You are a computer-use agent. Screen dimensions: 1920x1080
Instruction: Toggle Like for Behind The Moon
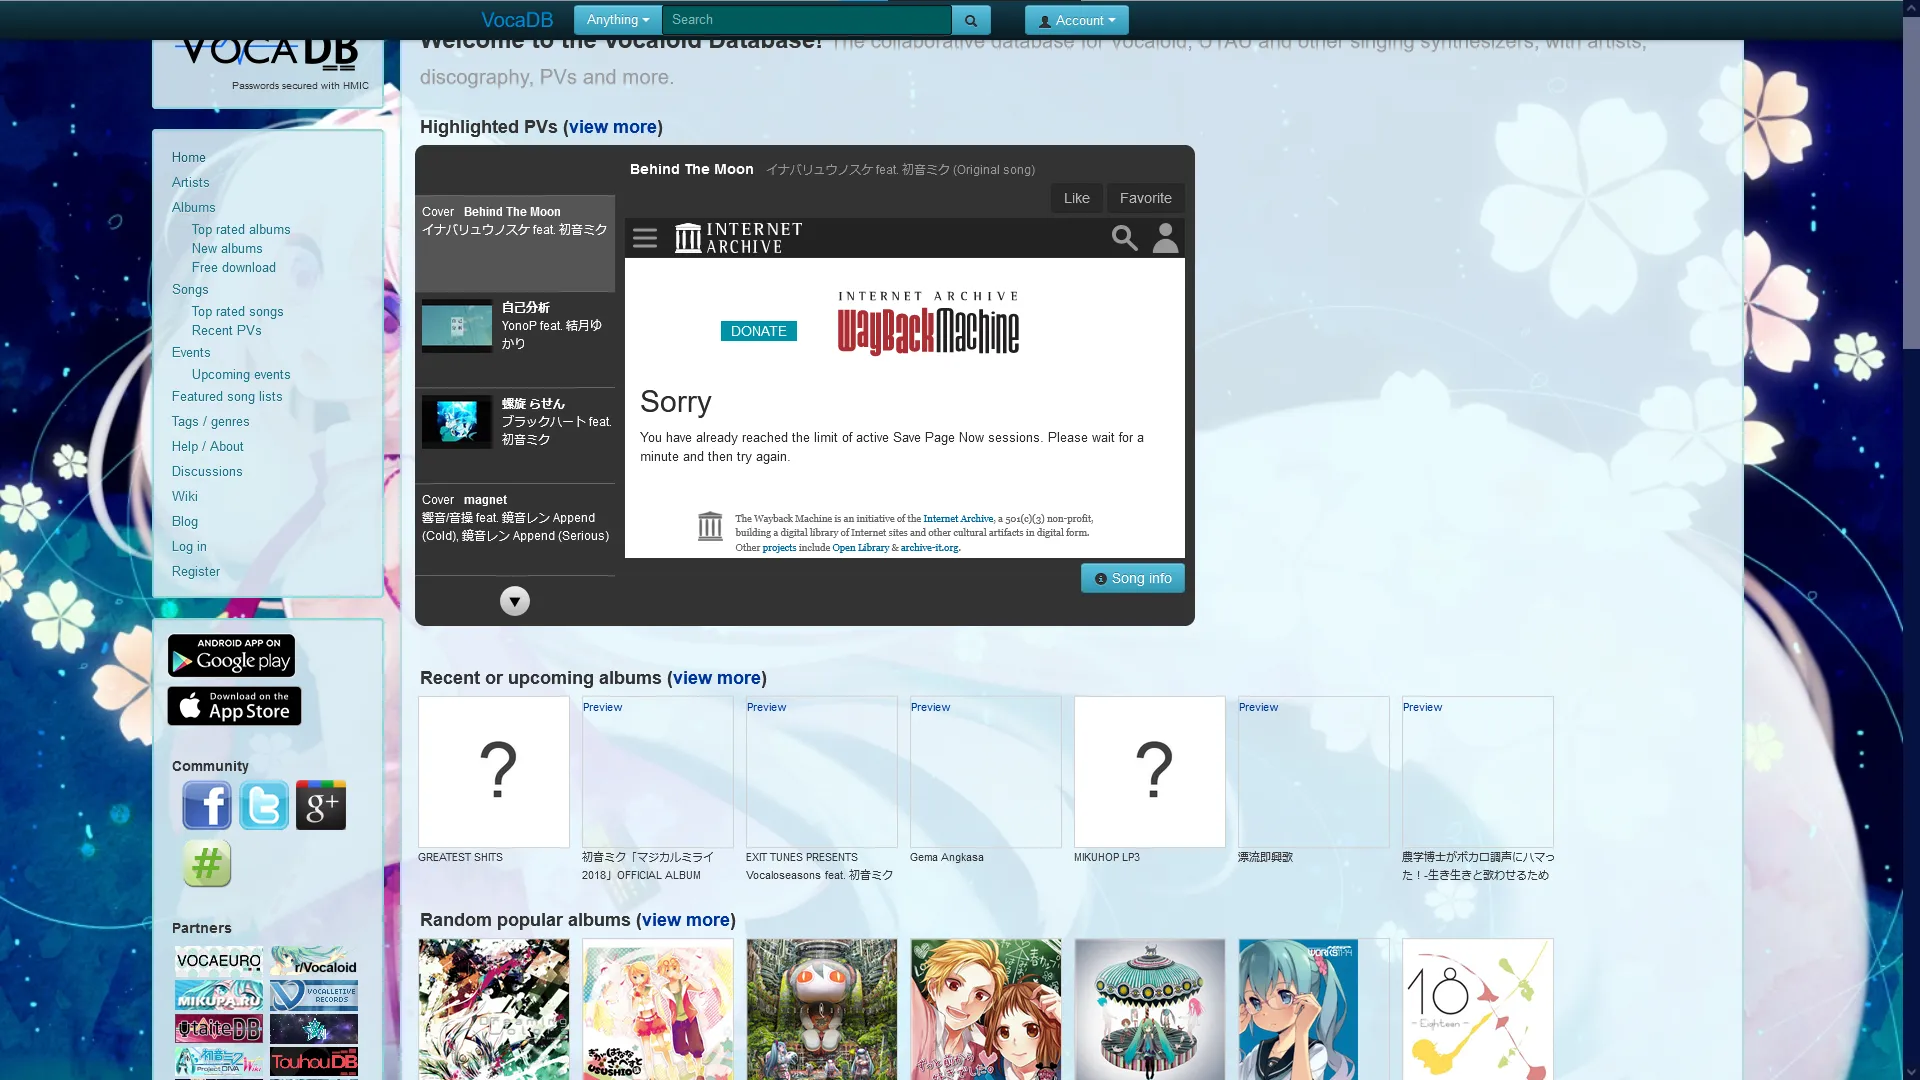point(1076,198)
